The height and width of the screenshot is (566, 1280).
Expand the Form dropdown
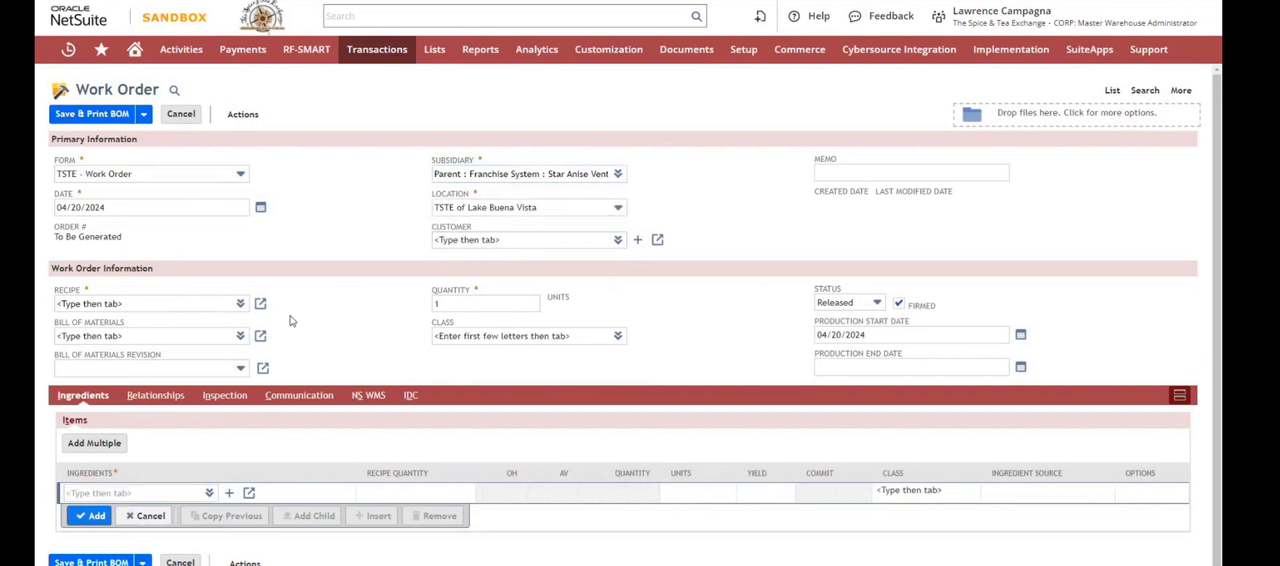[240, 174]
